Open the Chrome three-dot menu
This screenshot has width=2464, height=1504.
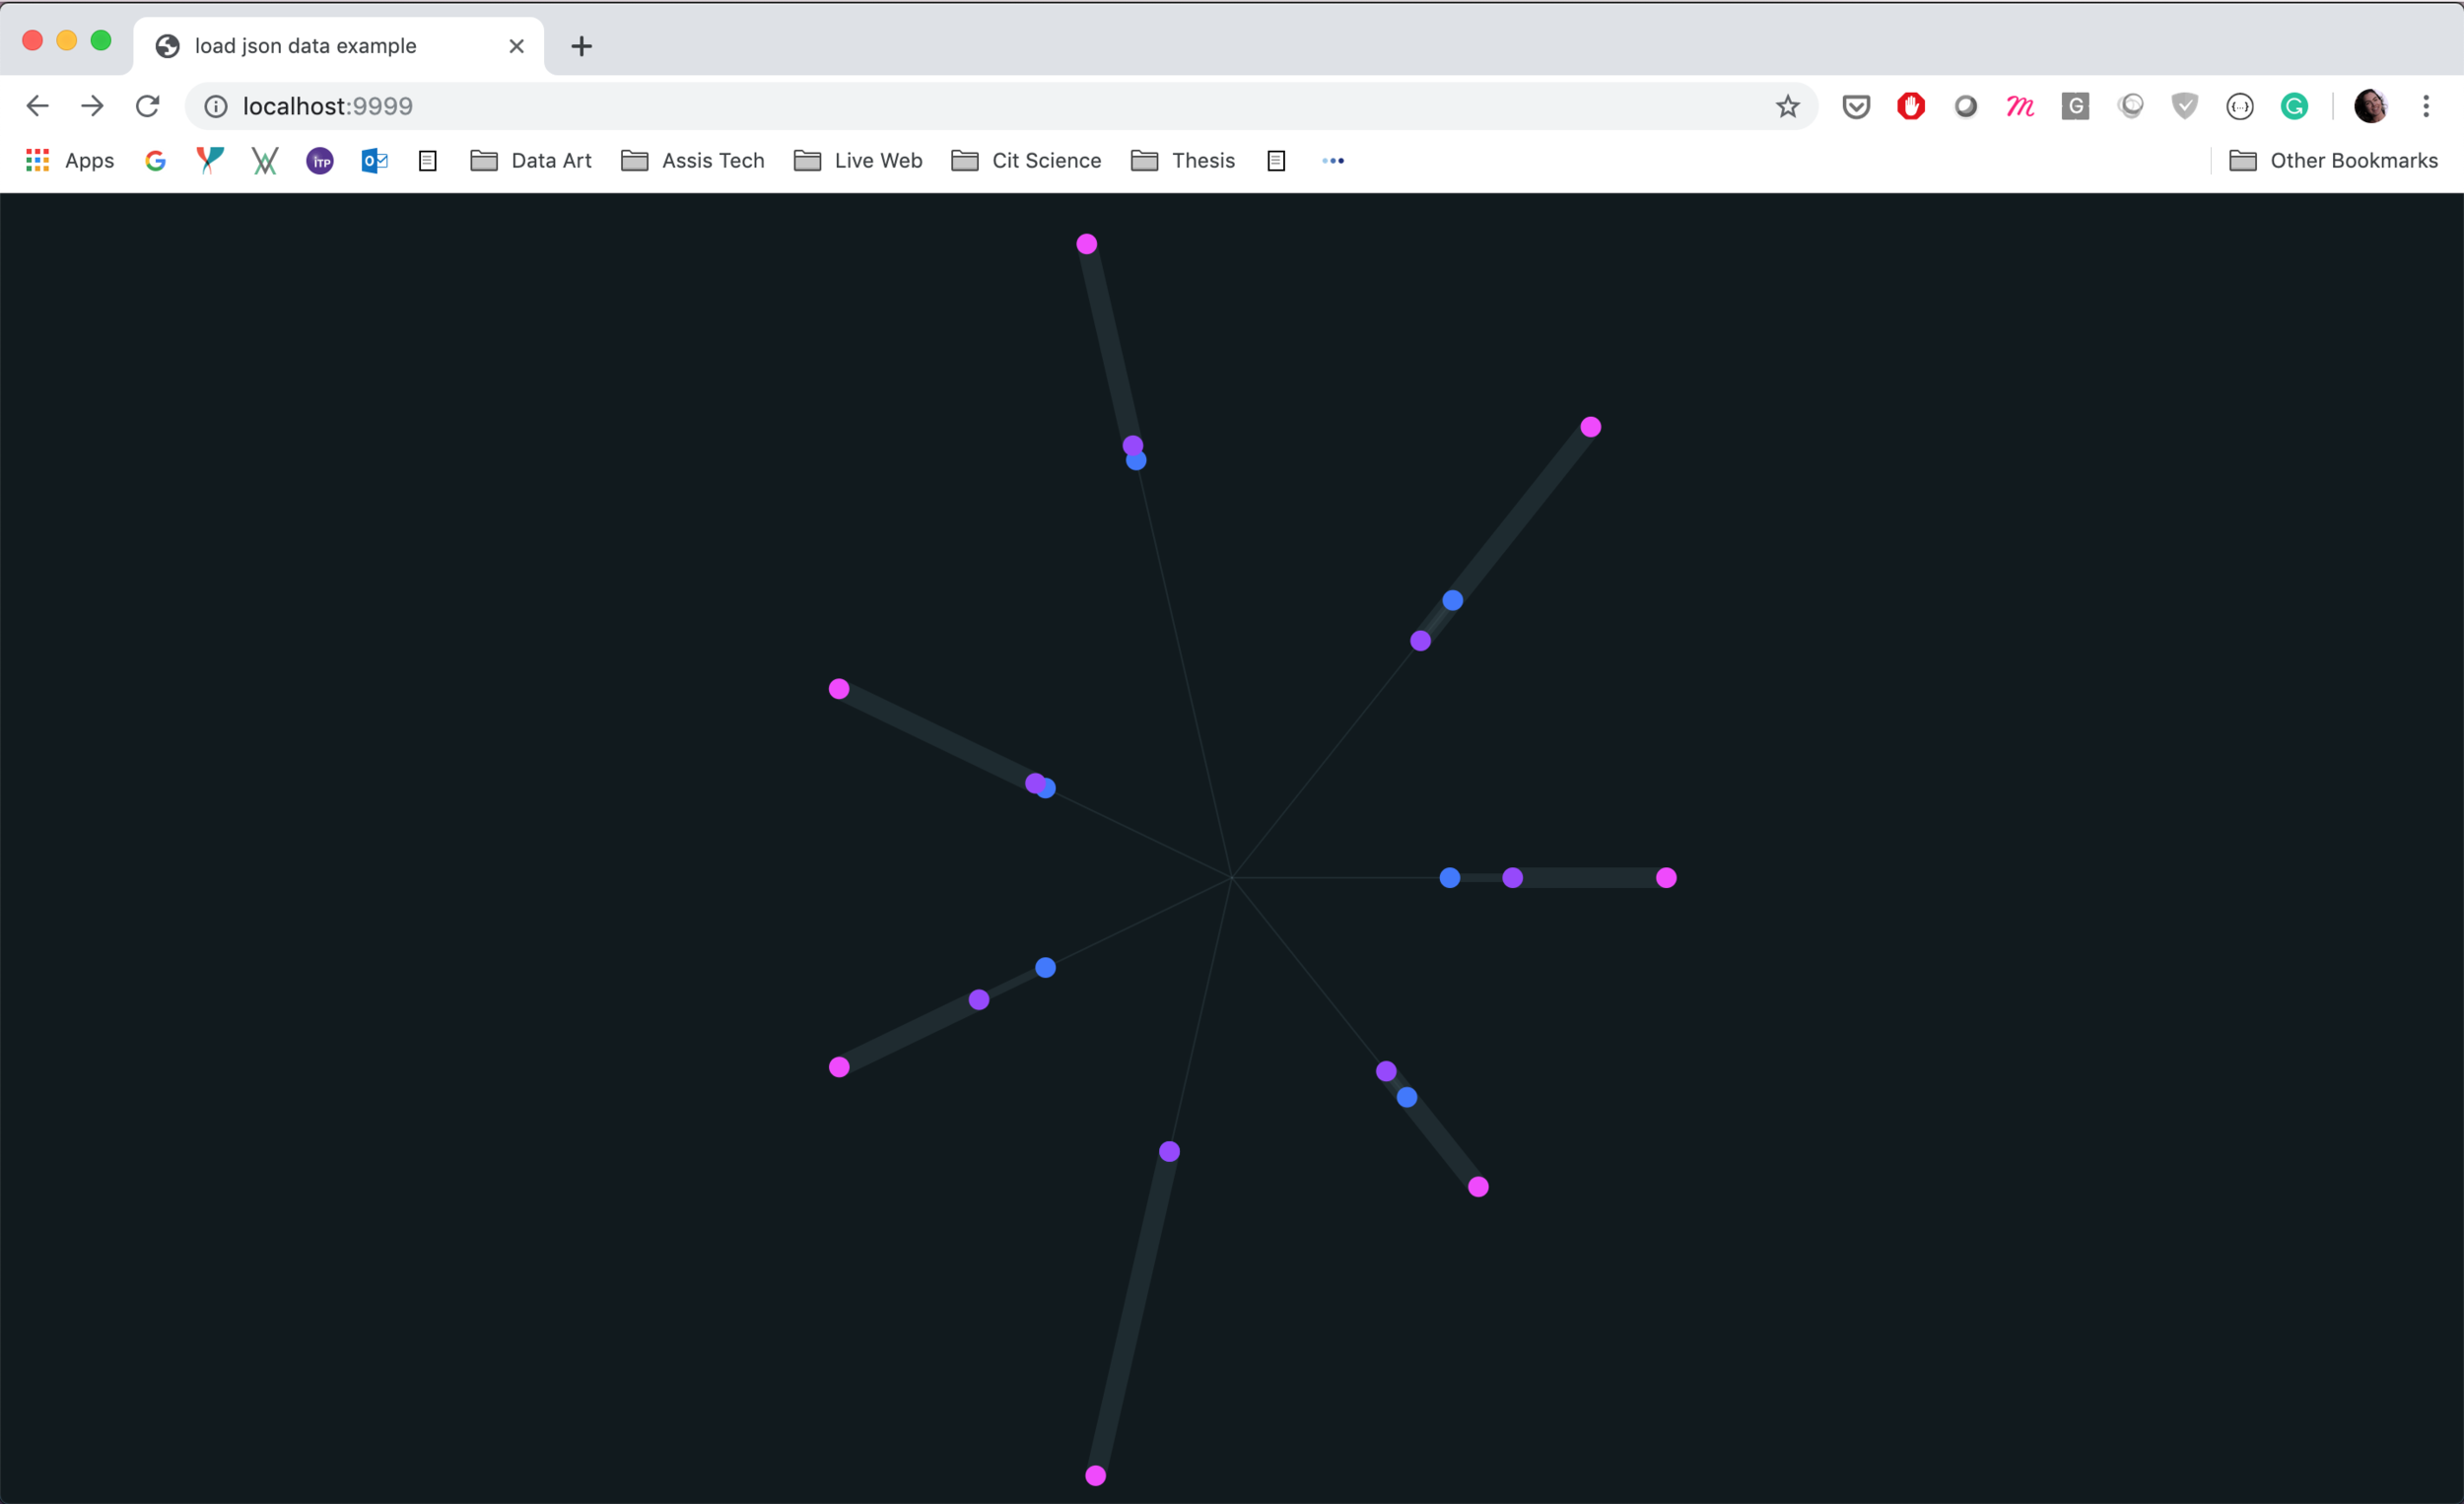pyautogui.click(x=2426, y=106)
